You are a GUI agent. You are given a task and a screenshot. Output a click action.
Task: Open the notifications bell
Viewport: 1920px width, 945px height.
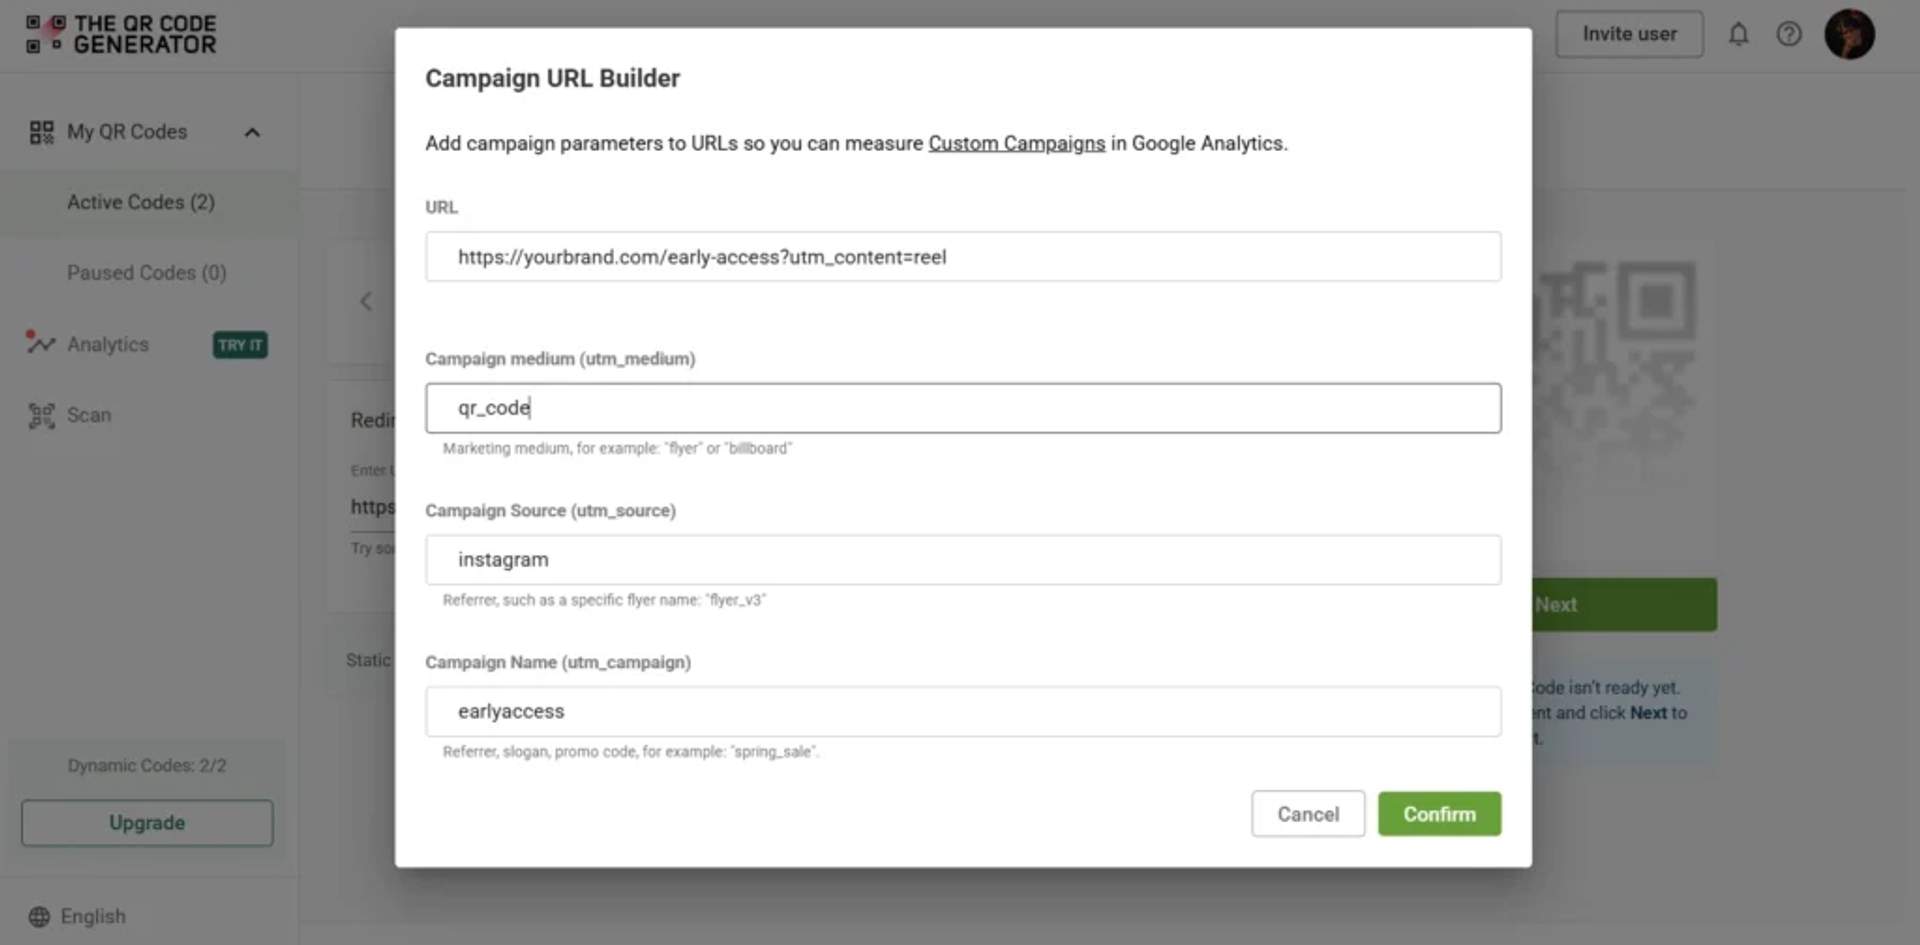click(x=1738, y=34)
